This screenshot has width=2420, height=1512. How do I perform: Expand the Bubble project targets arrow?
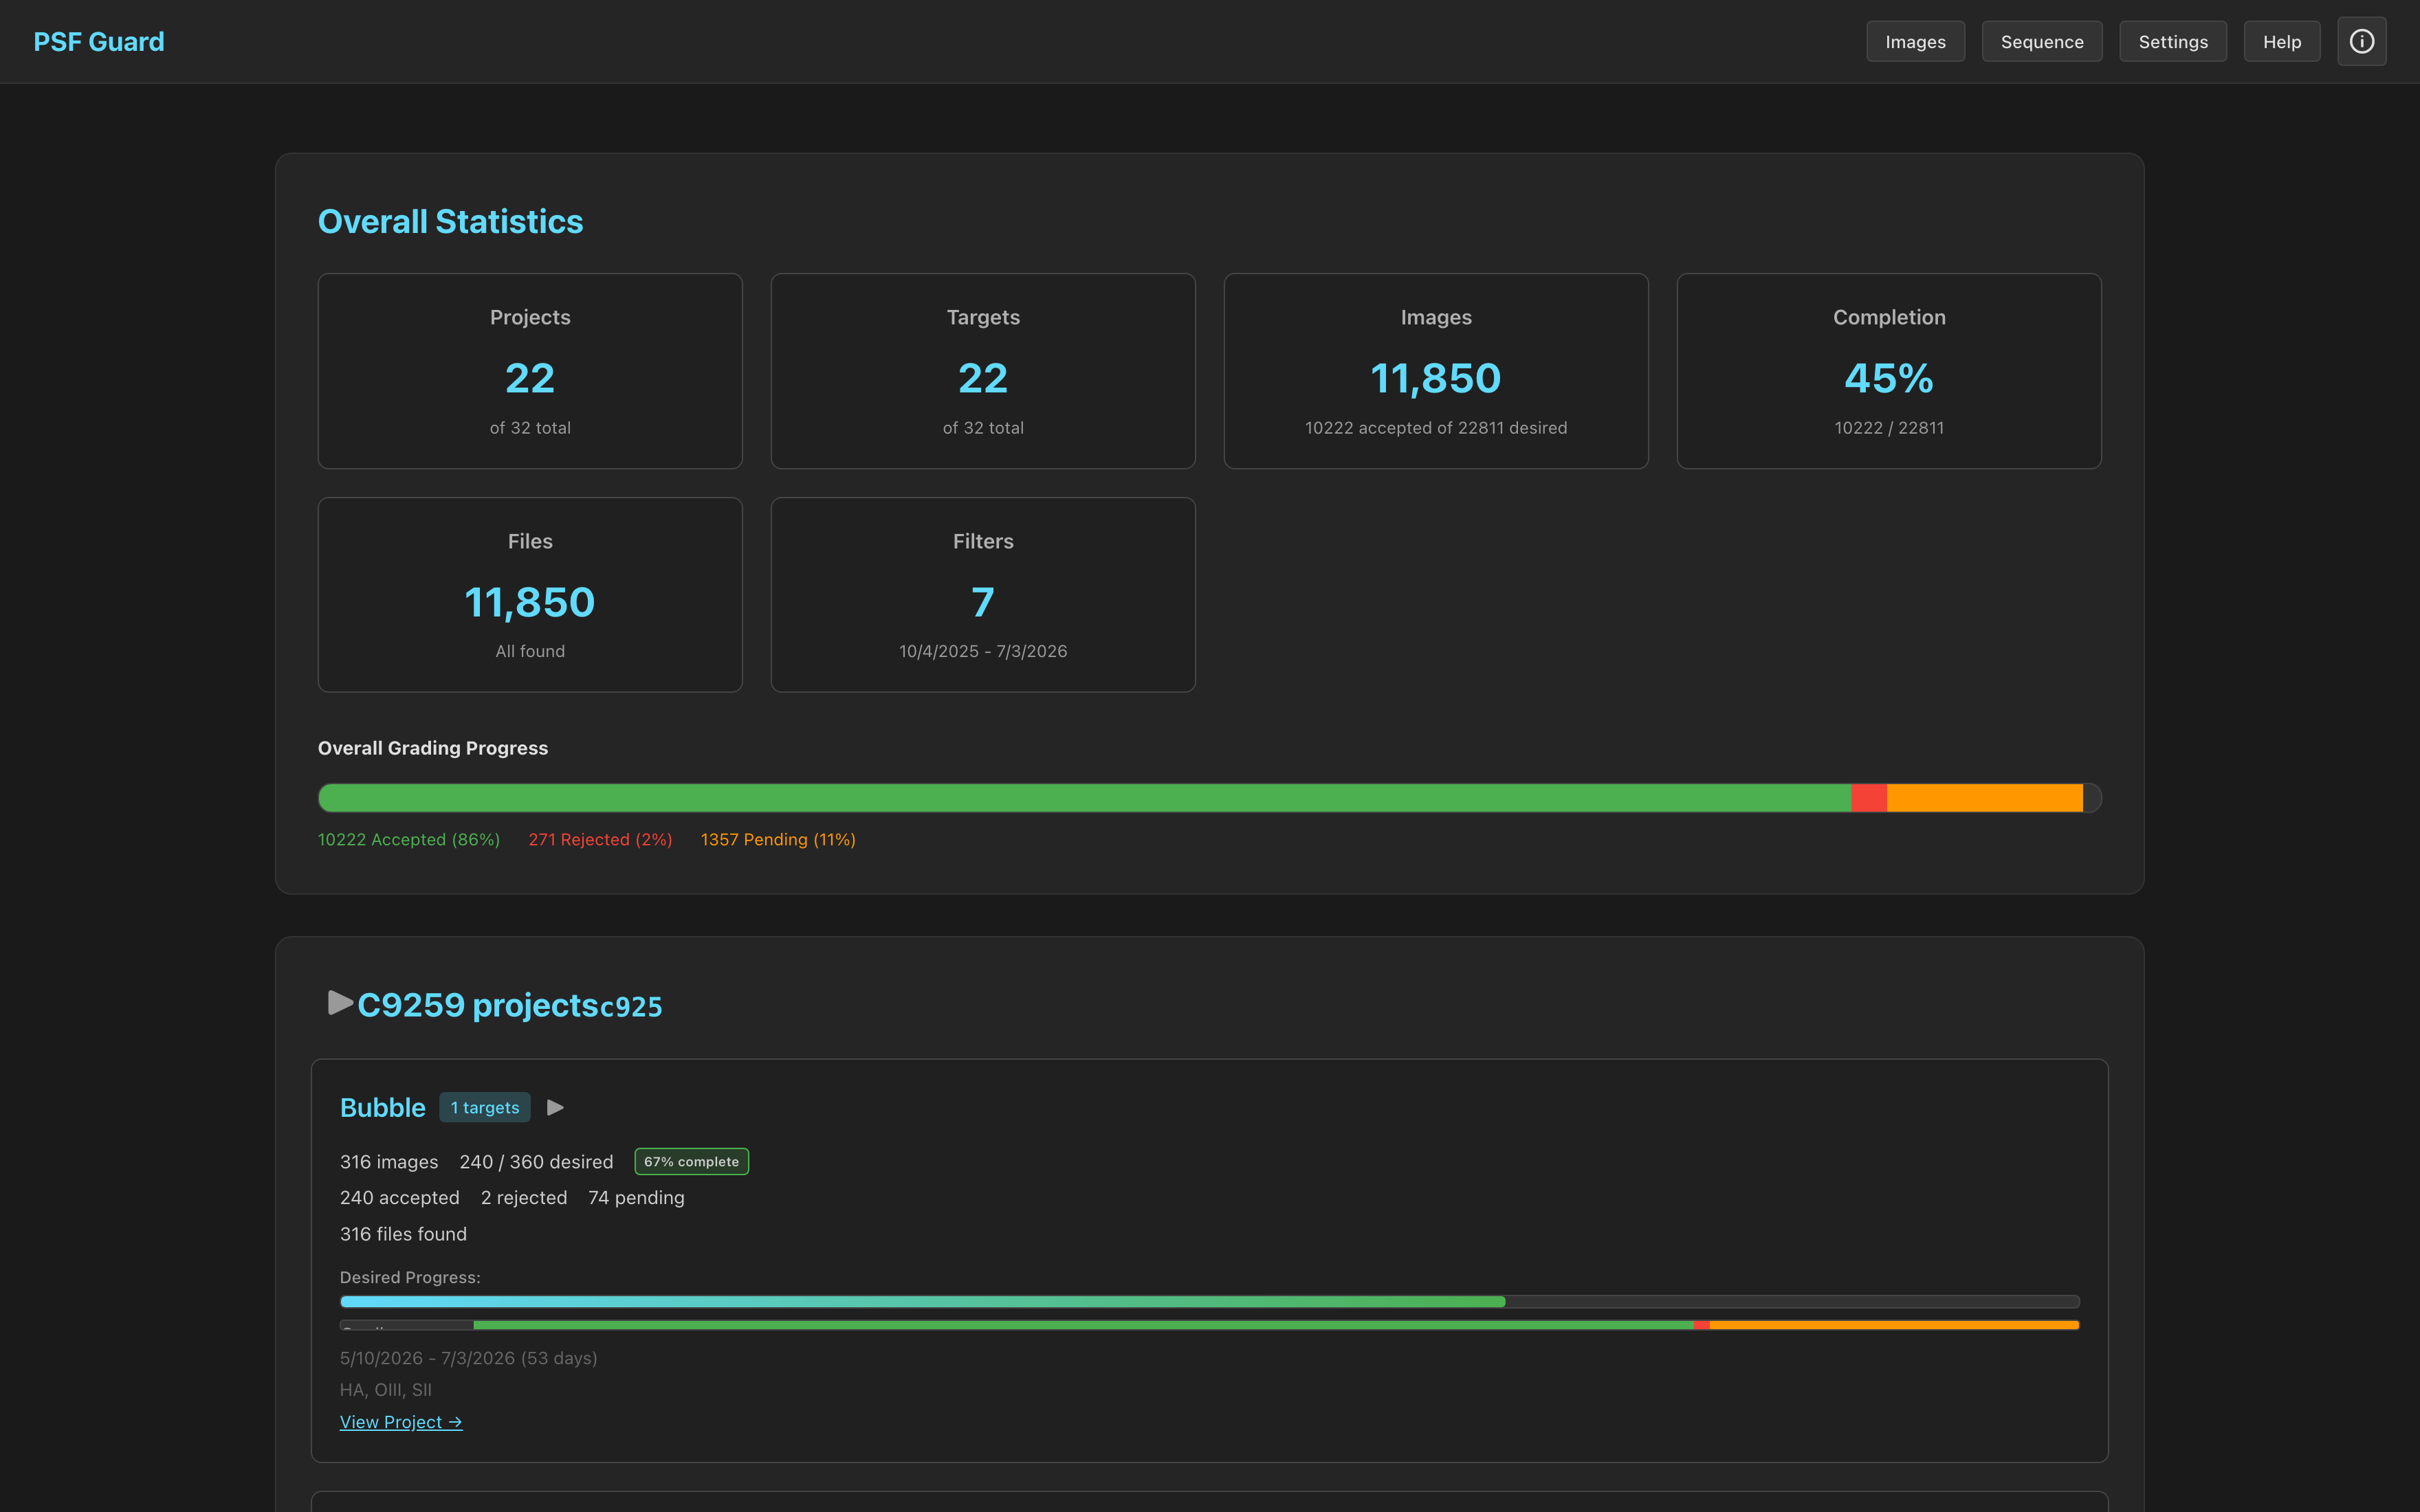pos(556,1107)
